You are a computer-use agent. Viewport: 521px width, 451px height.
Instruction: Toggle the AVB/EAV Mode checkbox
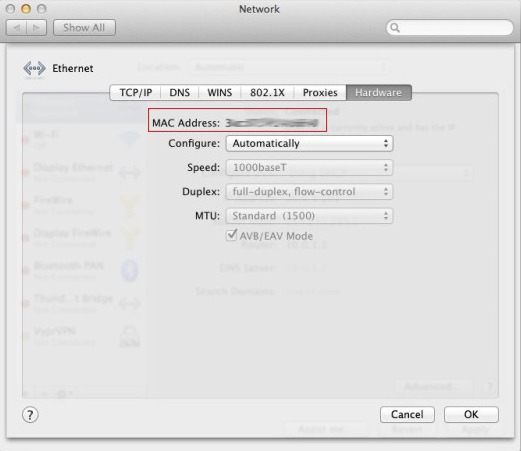(231, 235)
